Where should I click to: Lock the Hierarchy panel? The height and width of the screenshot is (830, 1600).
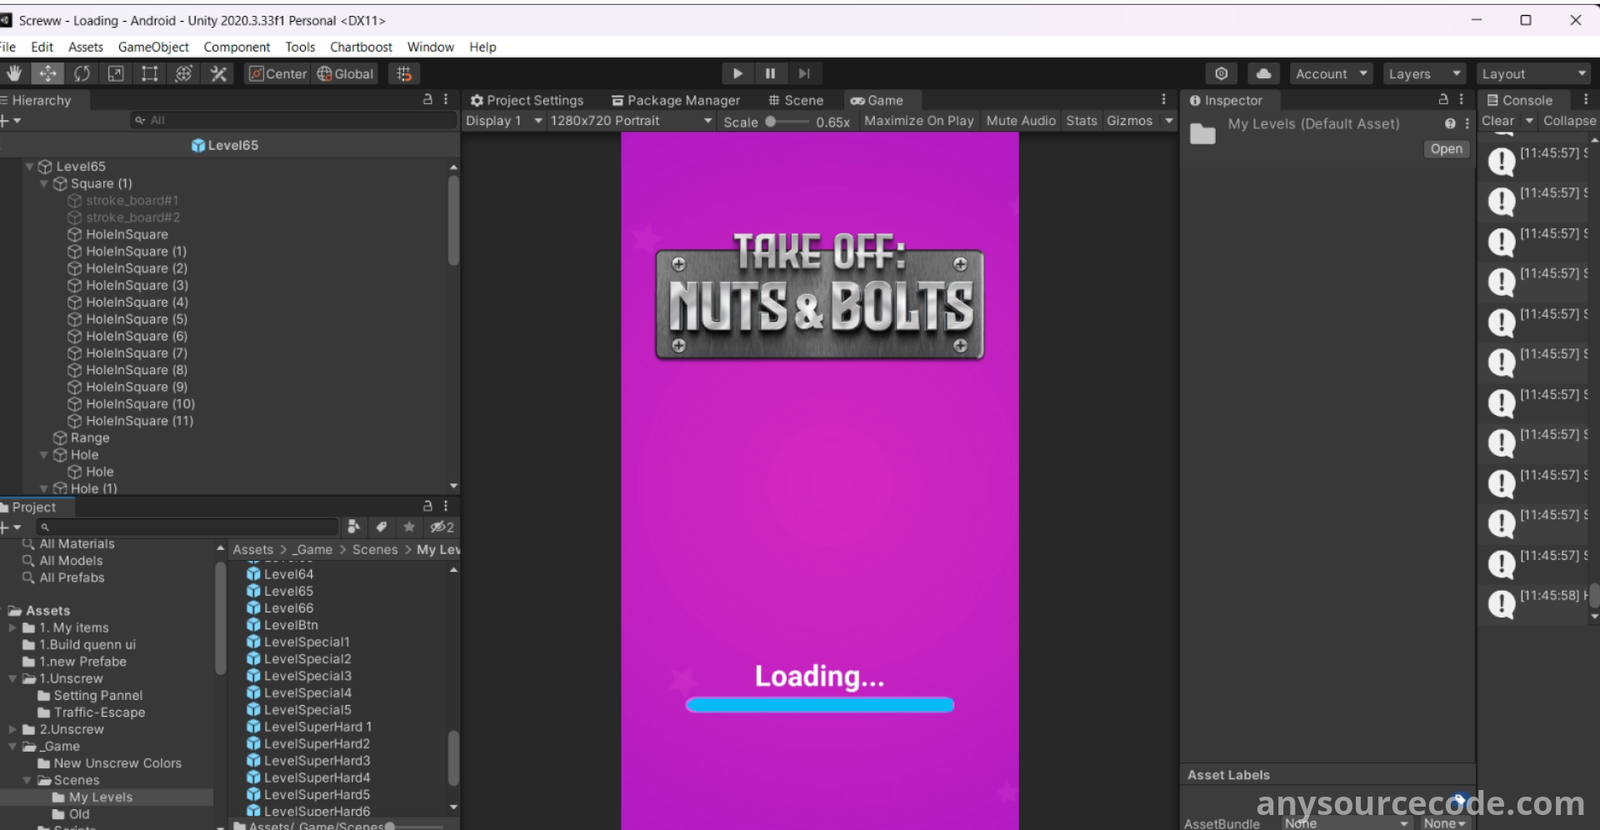428,99
